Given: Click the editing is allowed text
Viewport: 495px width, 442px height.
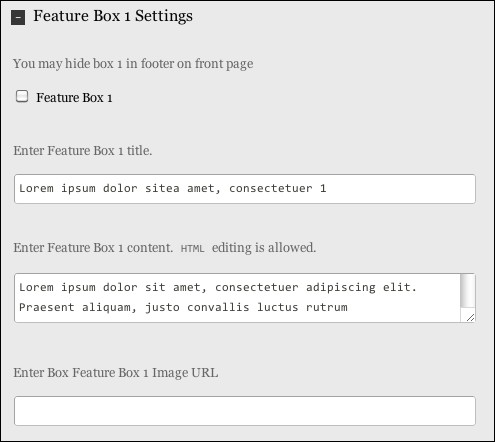Looking at the screenshot, I should 264,248.
